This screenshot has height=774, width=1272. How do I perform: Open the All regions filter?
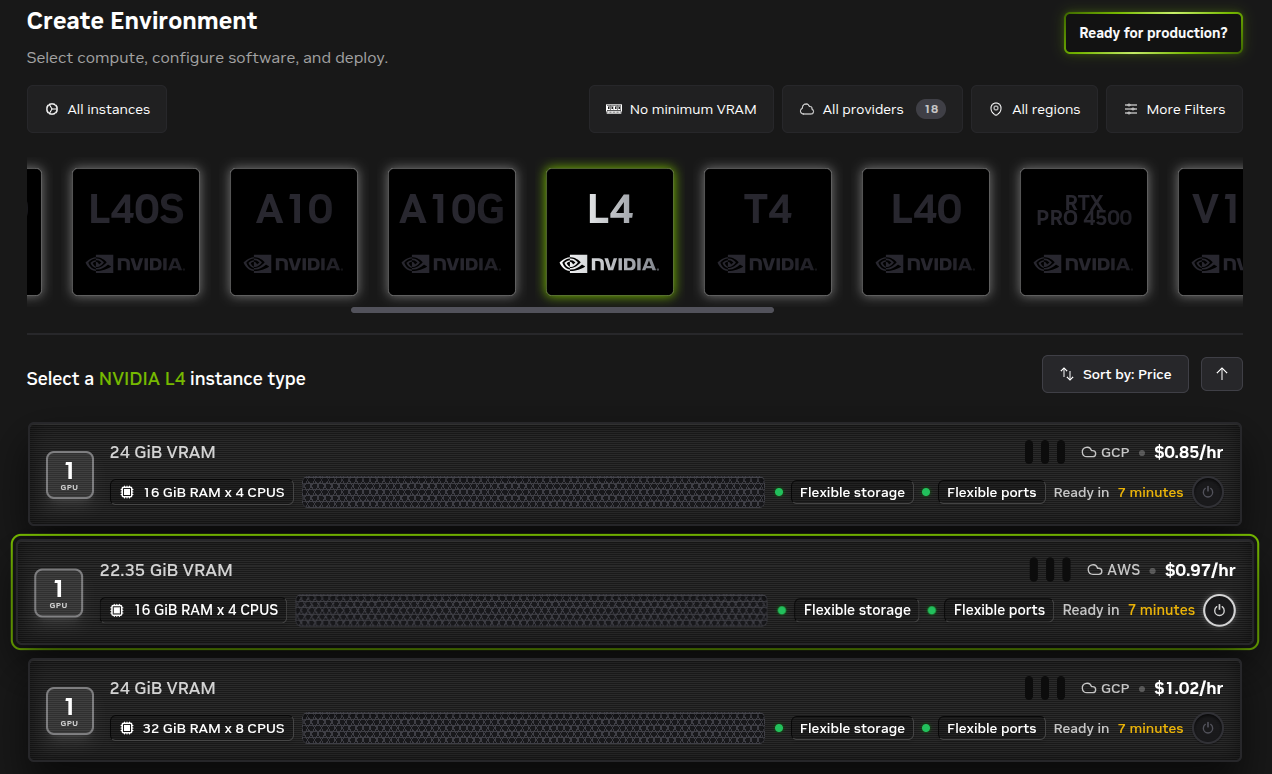click(x=1034, y=109)
